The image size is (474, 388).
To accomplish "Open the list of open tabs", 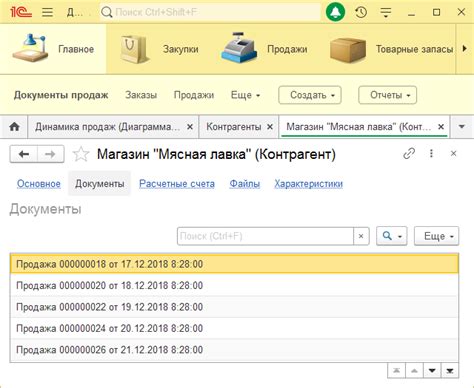I will (462, 127).
